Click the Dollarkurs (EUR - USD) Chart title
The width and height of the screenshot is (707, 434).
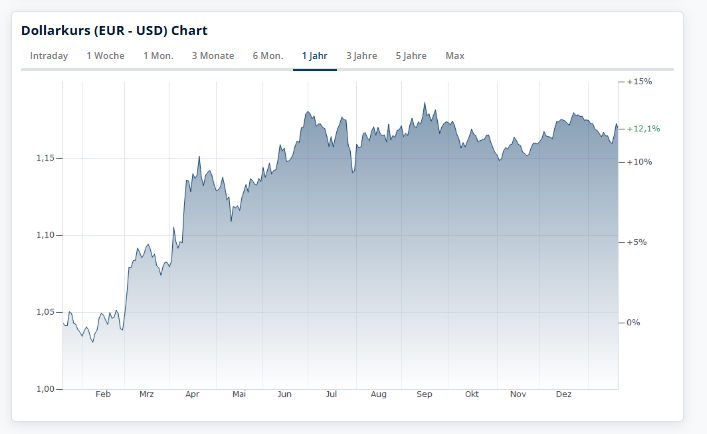pyautogui.click(x=115, y=31)
